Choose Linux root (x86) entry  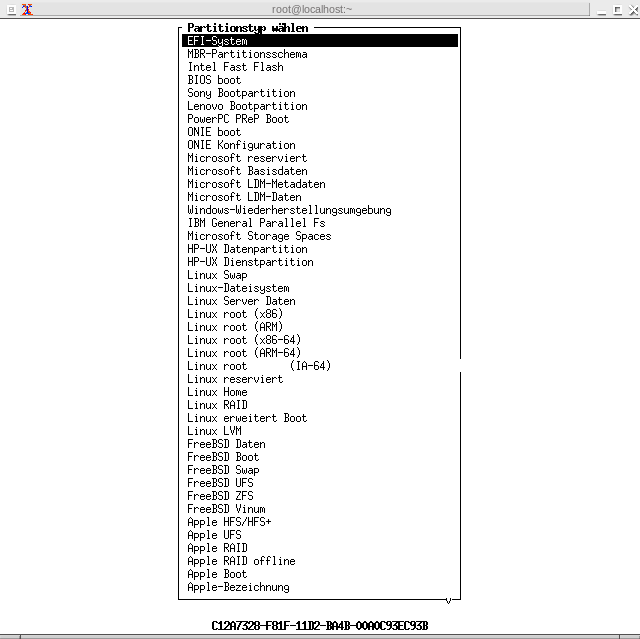click(235, 314)
